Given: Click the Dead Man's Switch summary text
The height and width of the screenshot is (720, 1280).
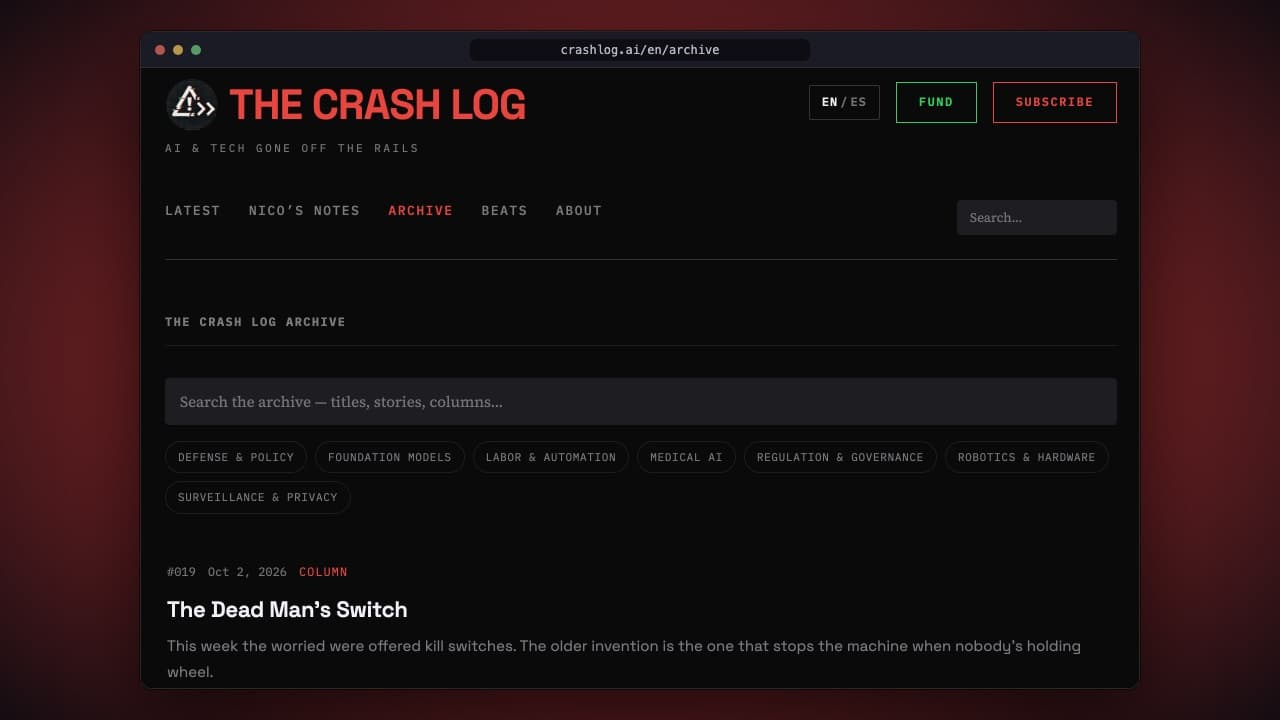Looking at the screenshot, I should (624, 659).
